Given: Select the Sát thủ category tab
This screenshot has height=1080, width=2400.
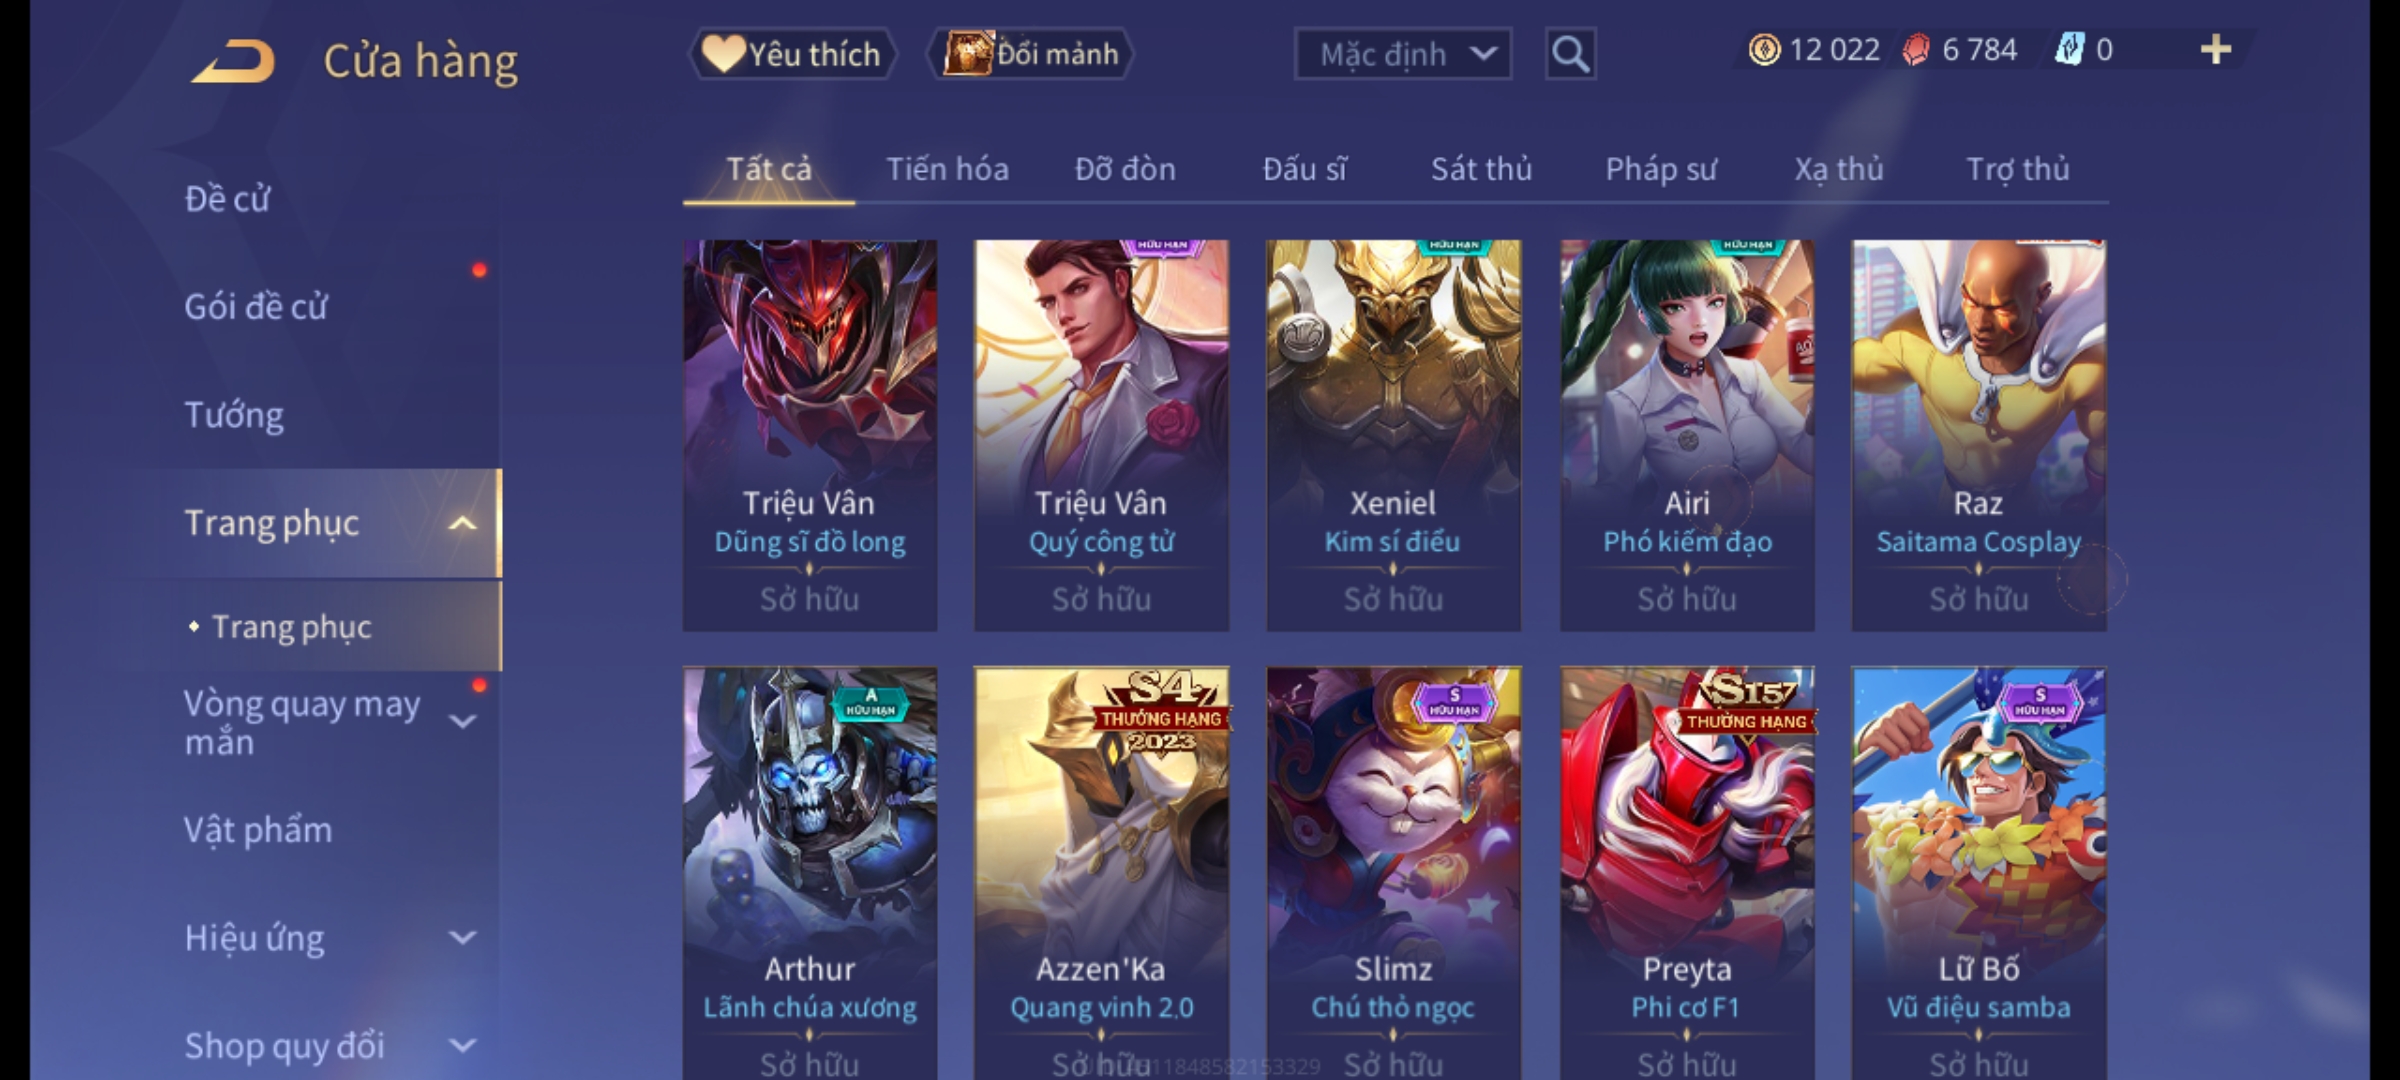Looking at the screenshot, I should coord(1481,169).
